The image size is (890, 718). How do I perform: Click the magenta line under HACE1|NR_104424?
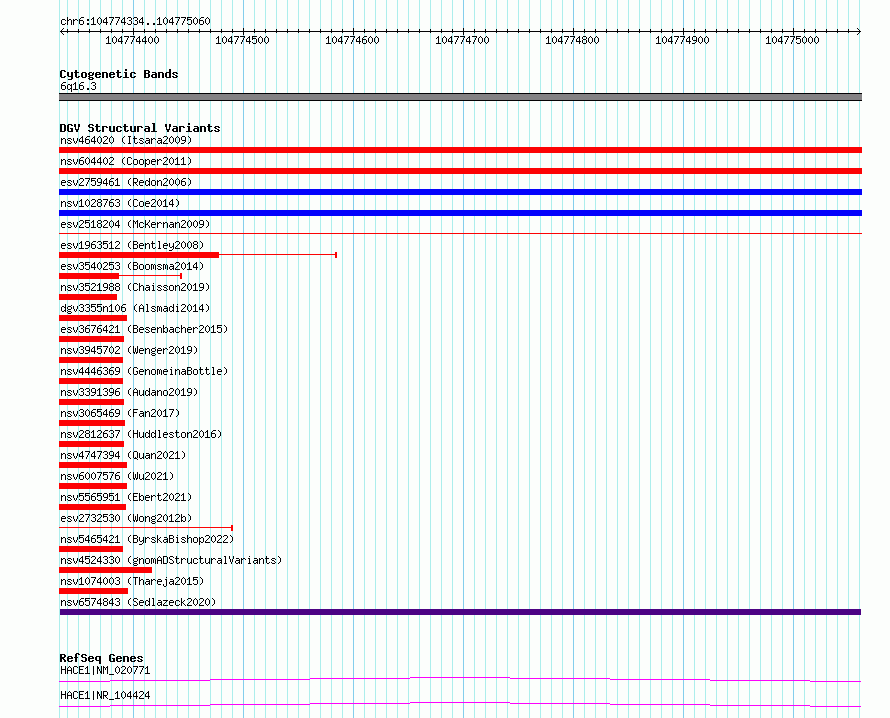pos(460,704)
